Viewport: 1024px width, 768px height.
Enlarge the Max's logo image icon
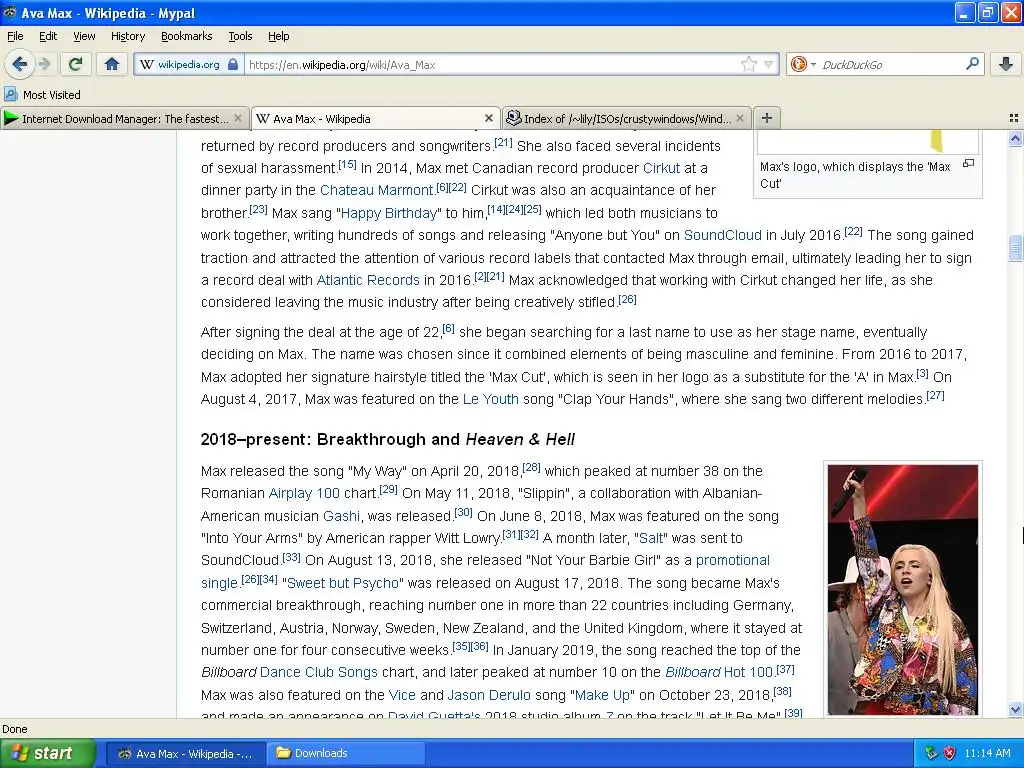click(968, 163)
